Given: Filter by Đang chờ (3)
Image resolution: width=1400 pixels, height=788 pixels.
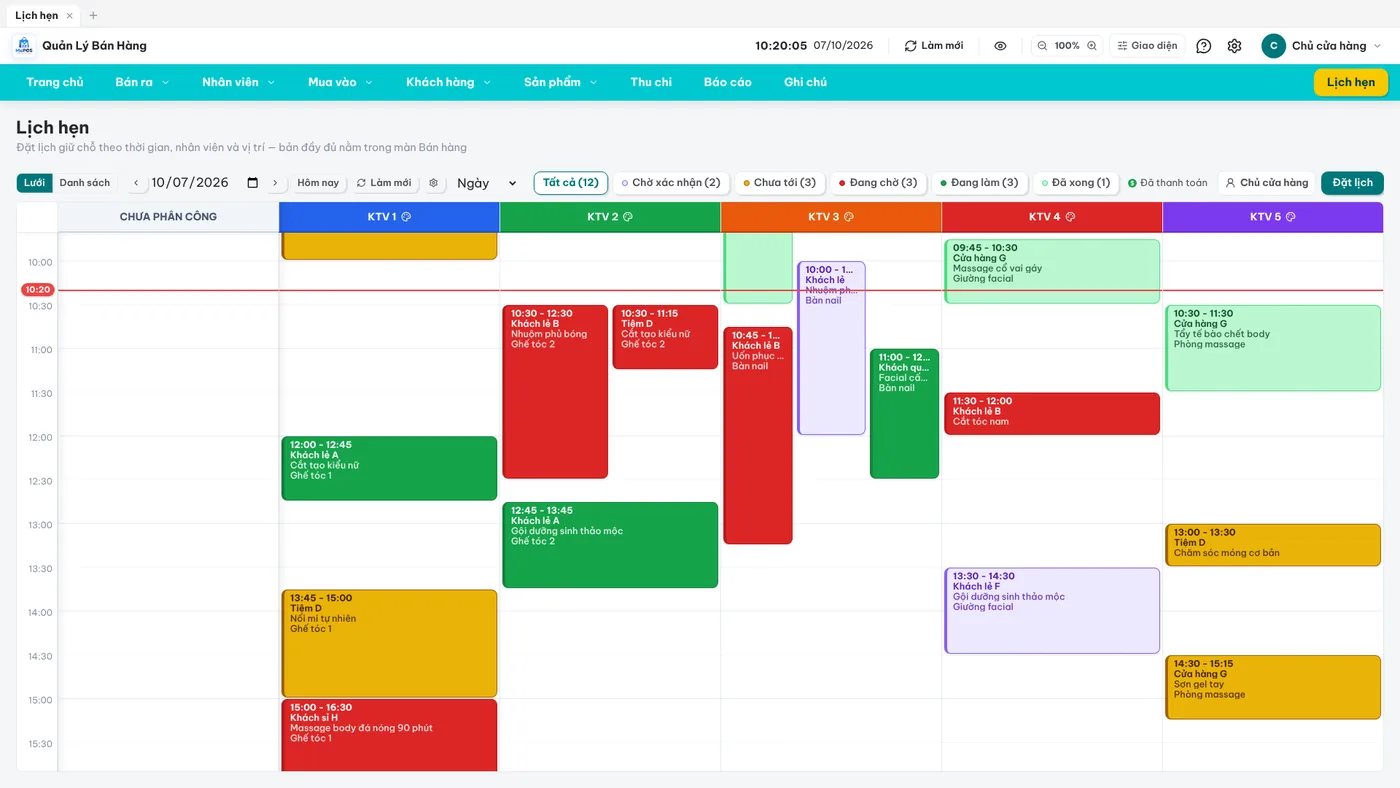Looking at the screenshot, I should 877,183.
